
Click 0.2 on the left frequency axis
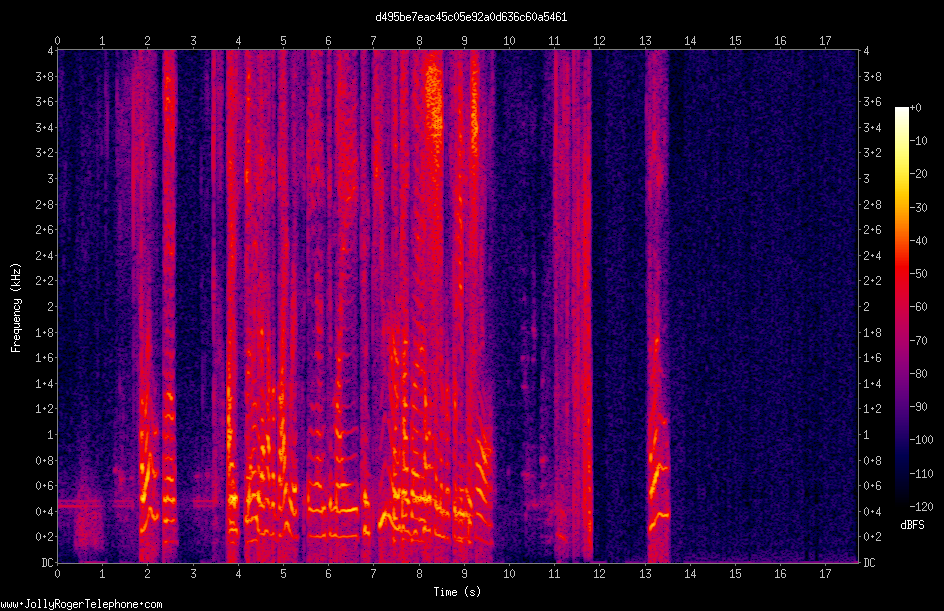tap(44, 537)
